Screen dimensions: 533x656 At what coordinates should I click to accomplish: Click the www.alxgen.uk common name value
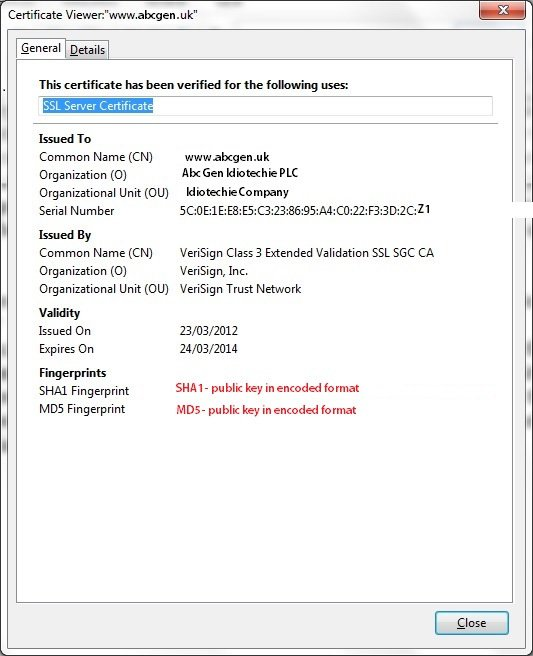(227, 157)
